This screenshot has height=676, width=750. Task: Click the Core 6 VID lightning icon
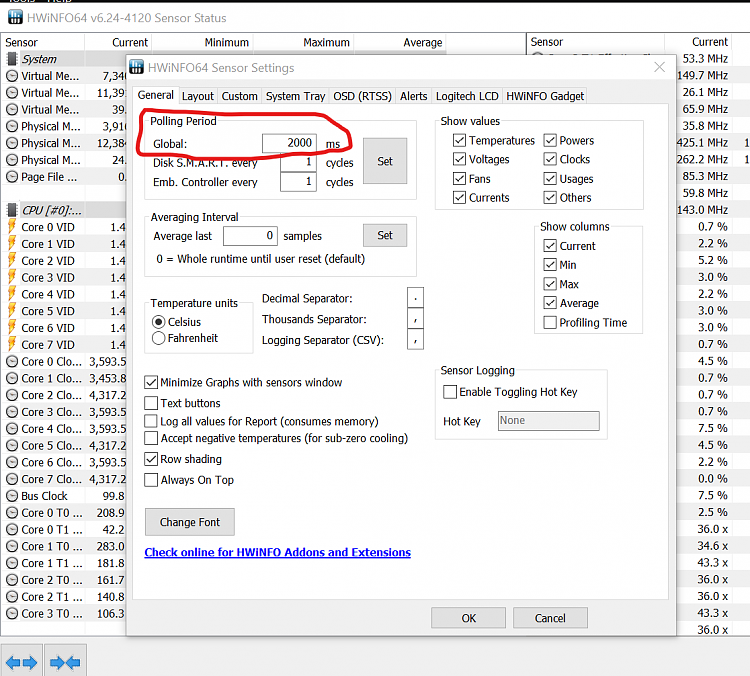[x=11, y=328]
